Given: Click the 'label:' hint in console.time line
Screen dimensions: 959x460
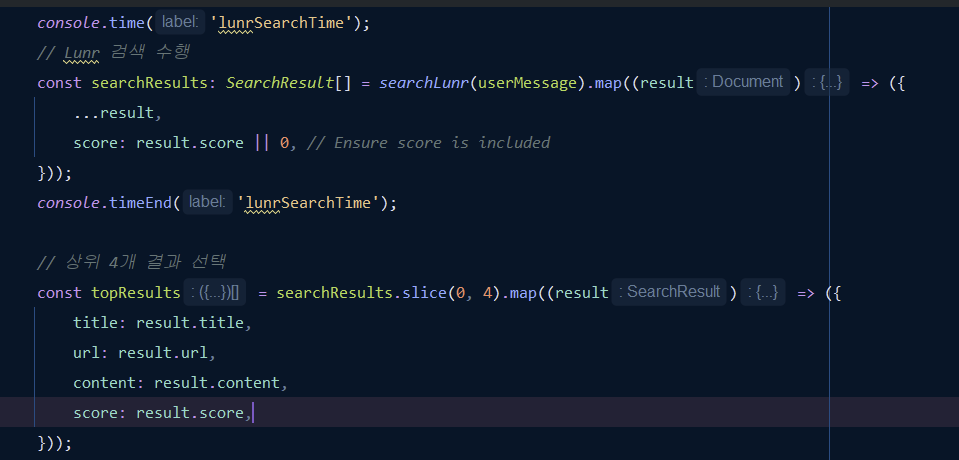Looking at the screenshot, I should point(180,23).
